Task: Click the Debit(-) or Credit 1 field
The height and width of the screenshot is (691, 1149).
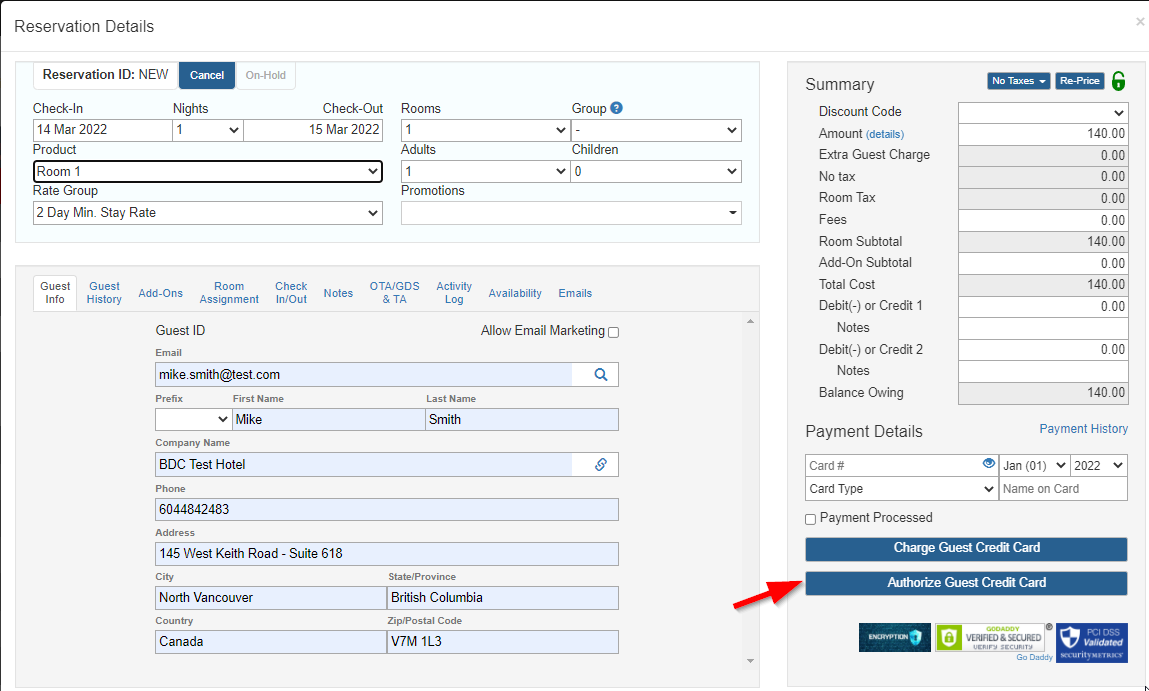Action: pos(1043,306)
